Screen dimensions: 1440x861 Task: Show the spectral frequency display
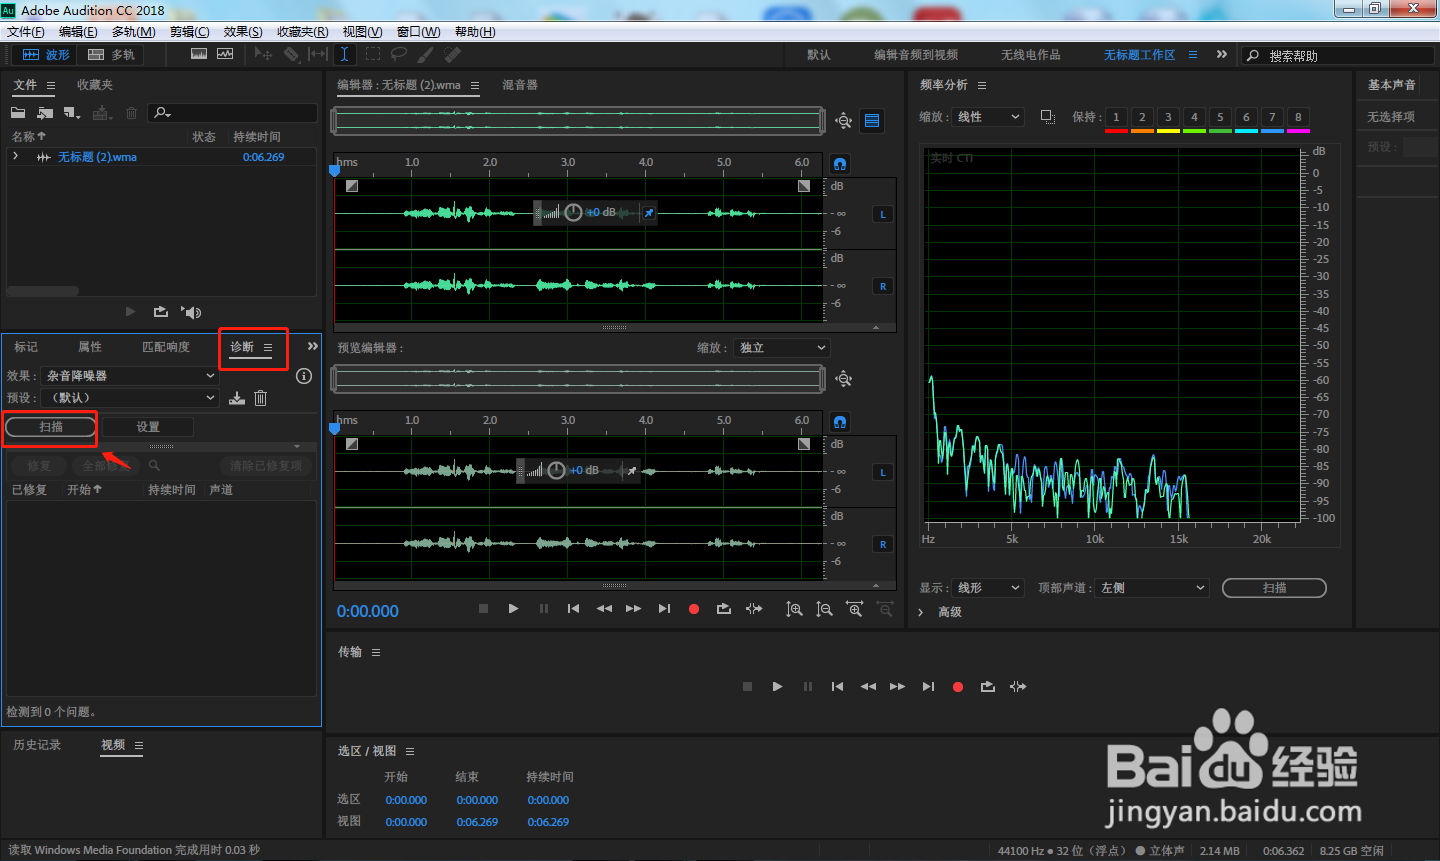[199, 54]
